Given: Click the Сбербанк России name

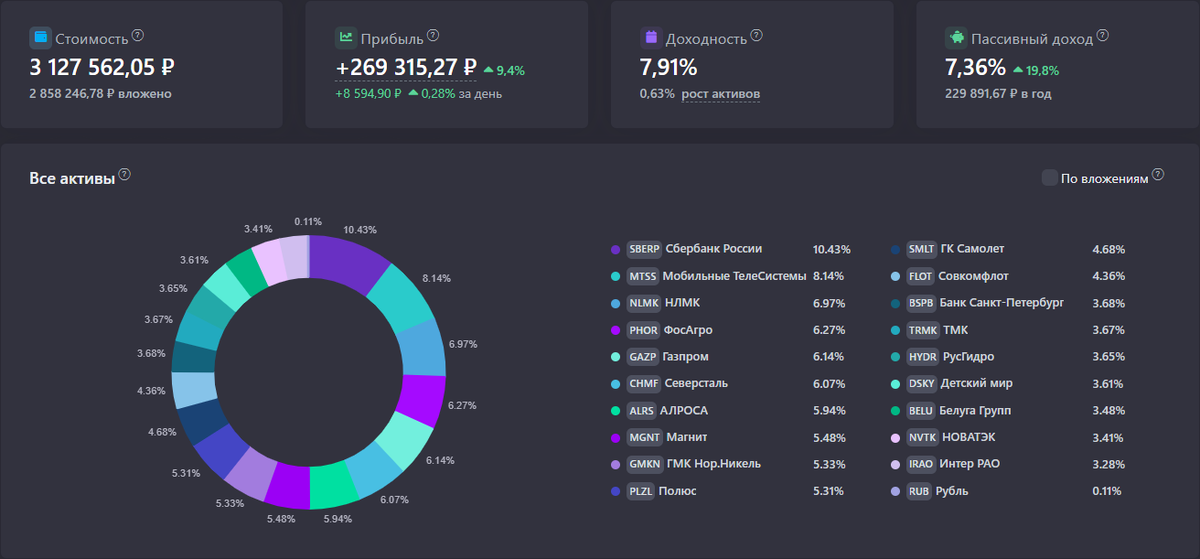Looking at the screenshot, I should [x=713, y=249].
